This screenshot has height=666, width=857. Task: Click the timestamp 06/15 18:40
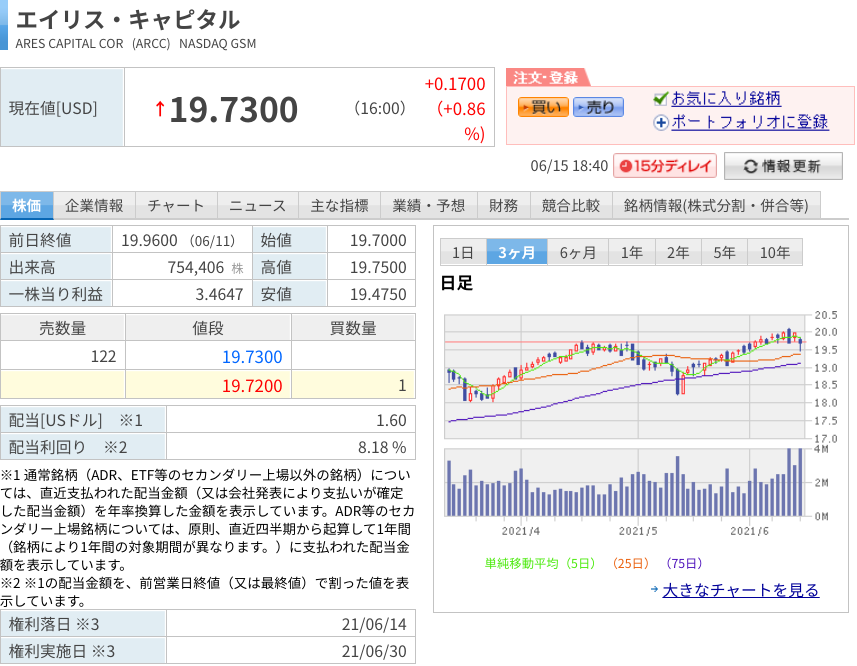click(x=569, y=166)
